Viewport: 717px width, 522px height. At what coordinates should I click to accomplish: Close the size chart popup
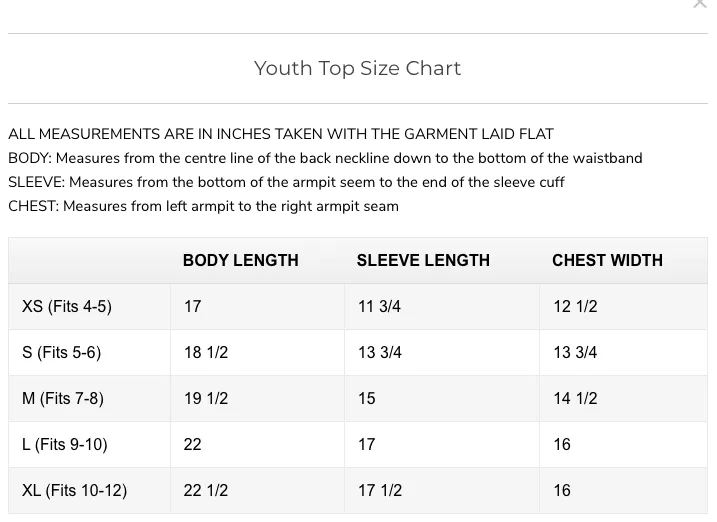tap(700, 4)
